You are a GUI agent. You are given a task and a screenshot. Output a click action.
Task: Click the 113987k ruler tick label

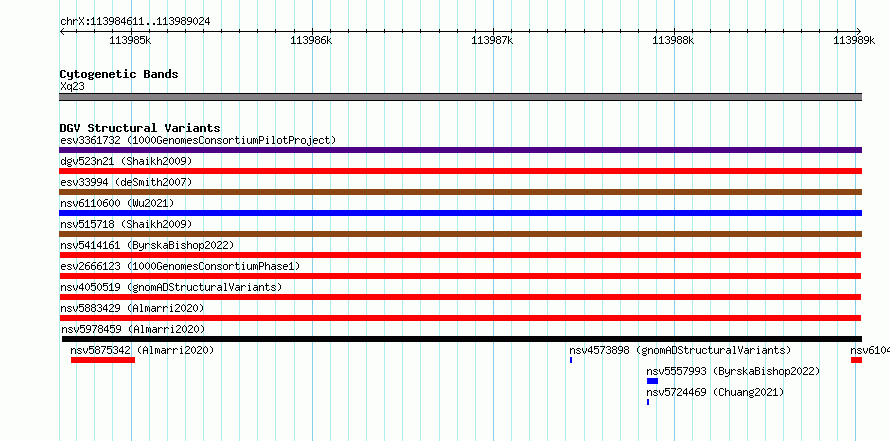492,40
